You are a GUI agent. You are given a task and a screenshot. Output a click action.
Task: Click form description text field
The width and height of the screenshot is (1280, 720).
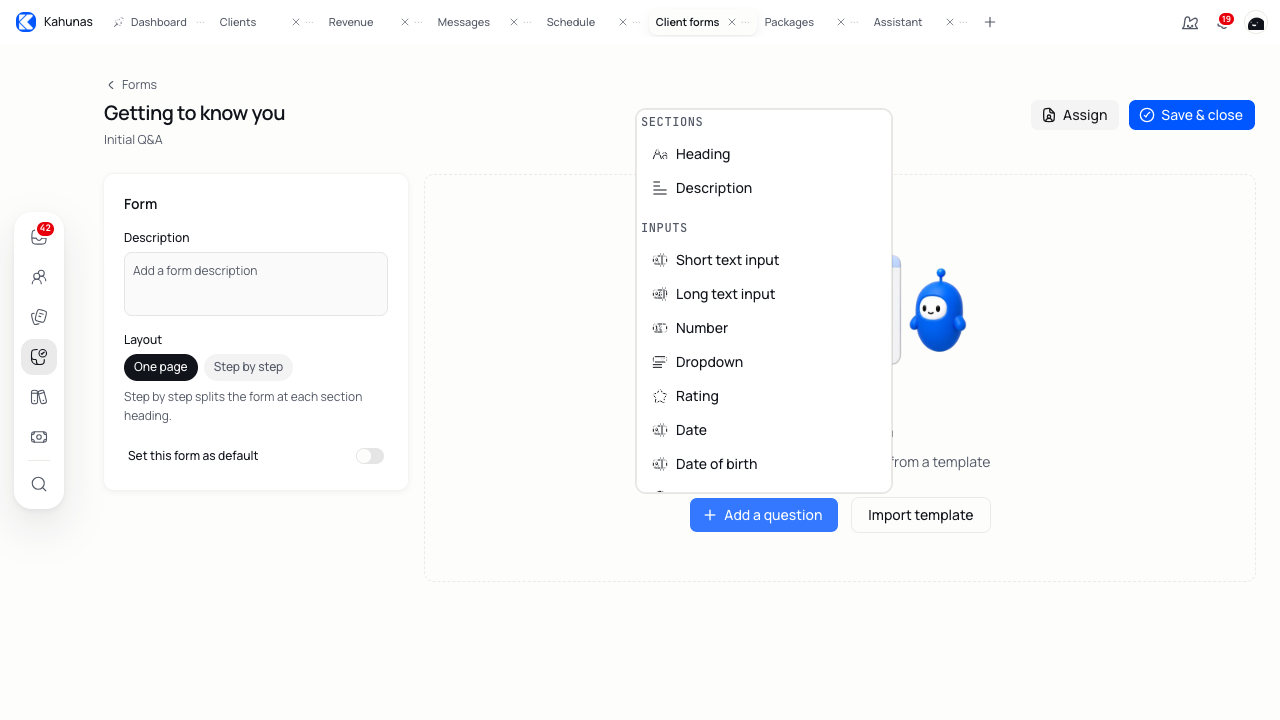point(256,284)
